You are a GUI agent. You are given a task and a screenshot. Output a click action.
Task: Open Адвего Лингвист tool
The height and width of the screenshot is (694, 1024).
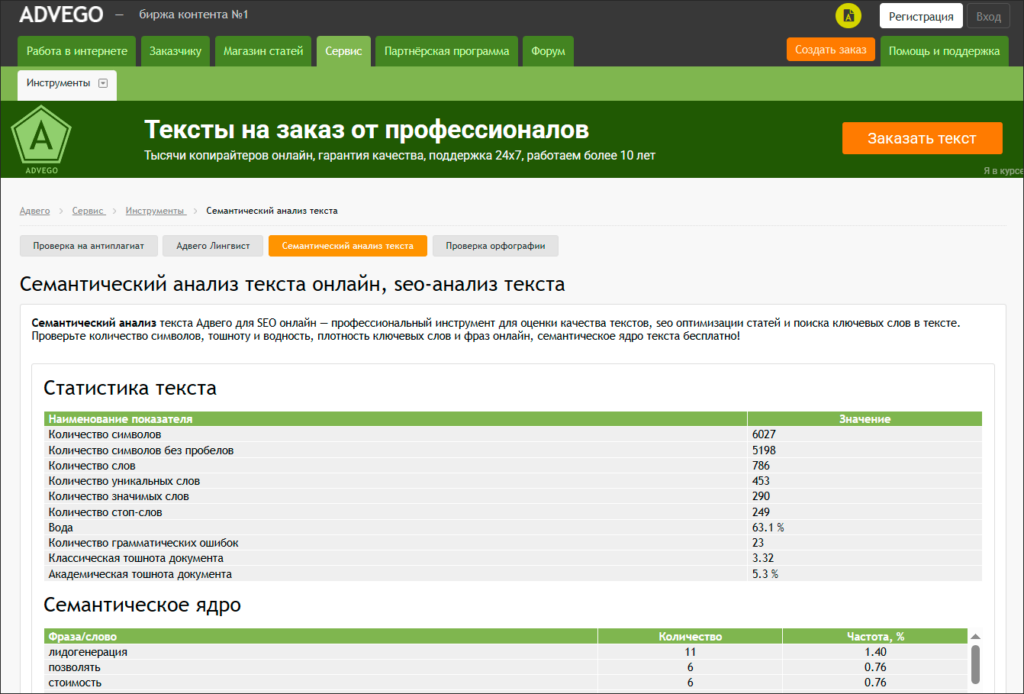(x=213, y=245)
